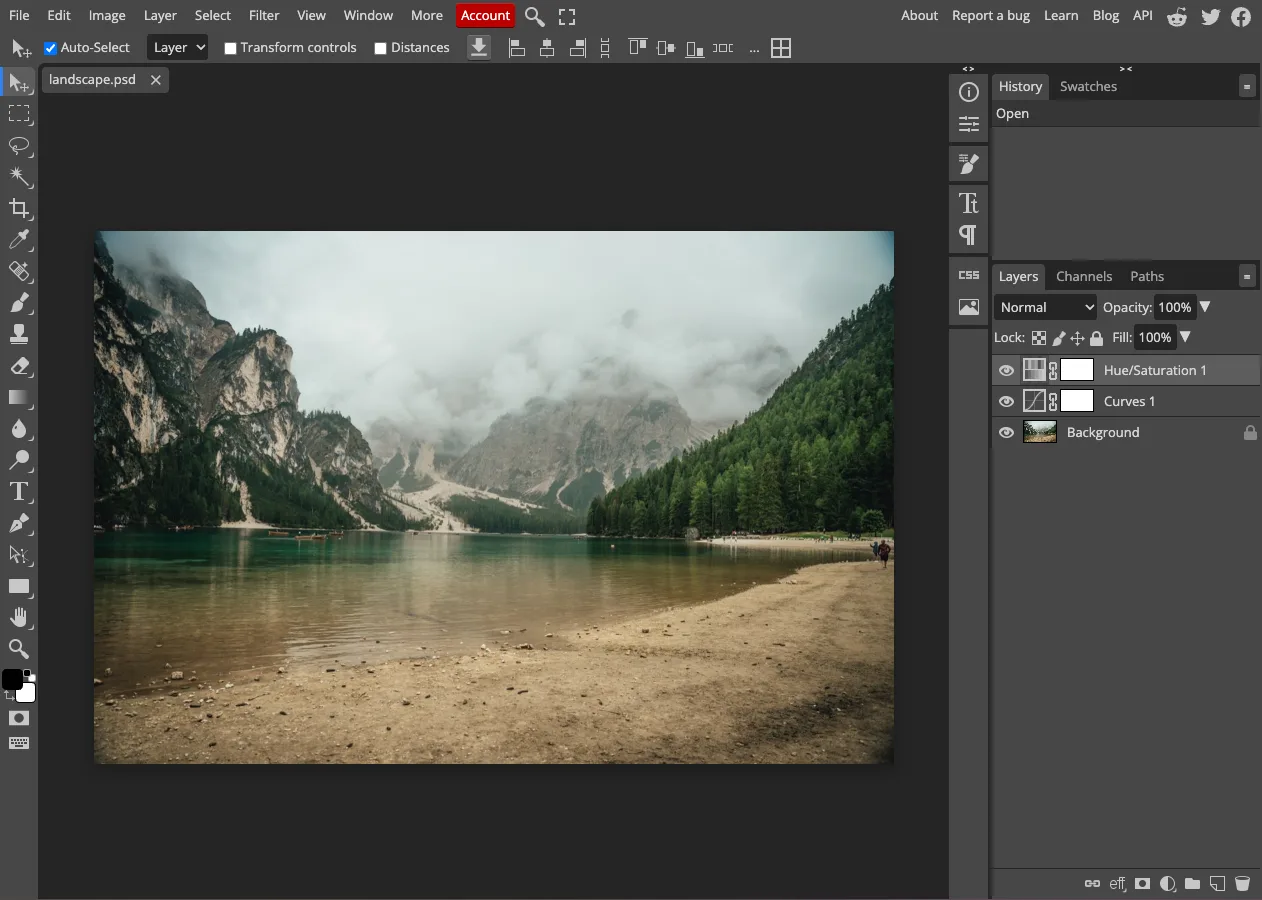
Task: Select the Blur tool
Action: [19, 429]
